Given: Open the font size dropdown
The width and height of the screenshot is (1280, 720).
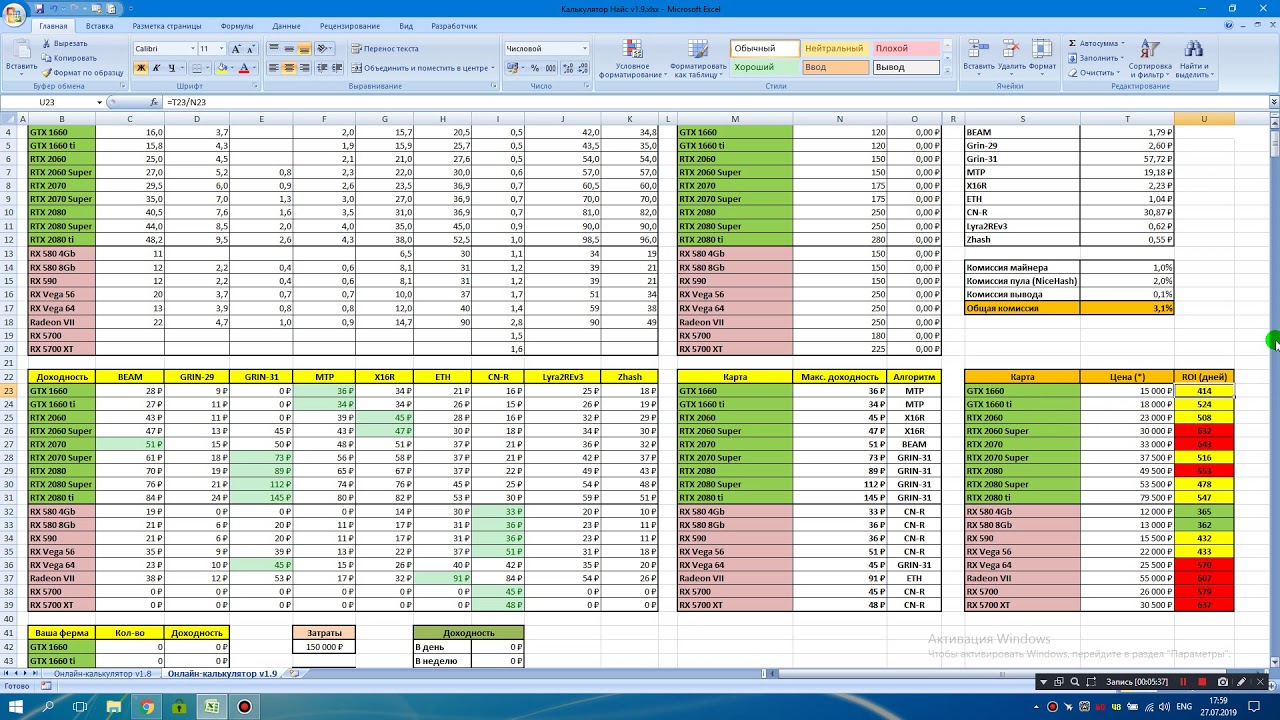Looking at the screenshot, I should click(x=221, y=48).
